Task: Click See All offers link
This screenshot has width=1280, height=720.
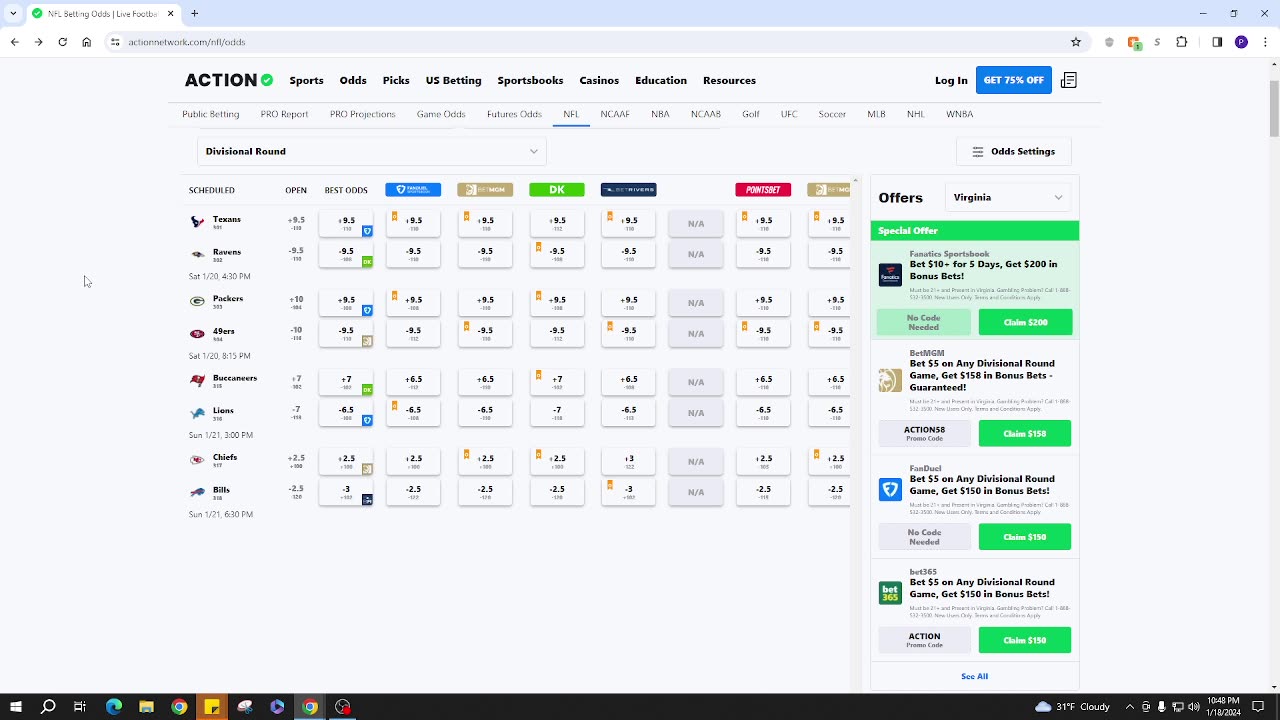Action: point(974,676)
